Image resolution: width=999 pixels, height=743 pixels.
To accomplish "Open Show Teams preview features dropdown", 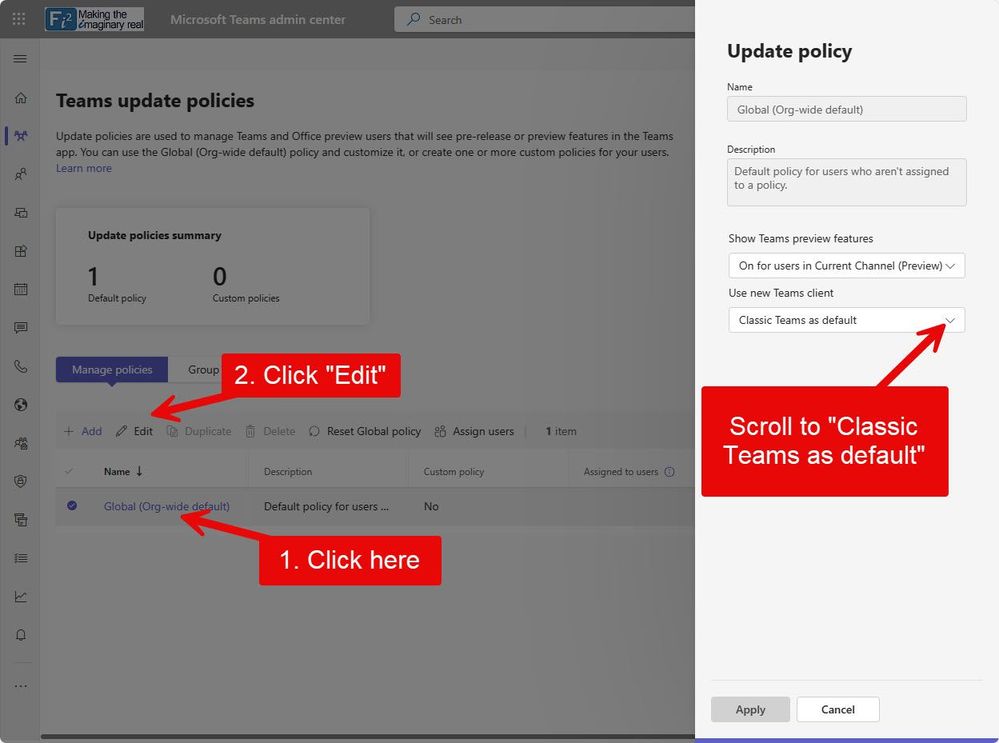I will 846,266.
